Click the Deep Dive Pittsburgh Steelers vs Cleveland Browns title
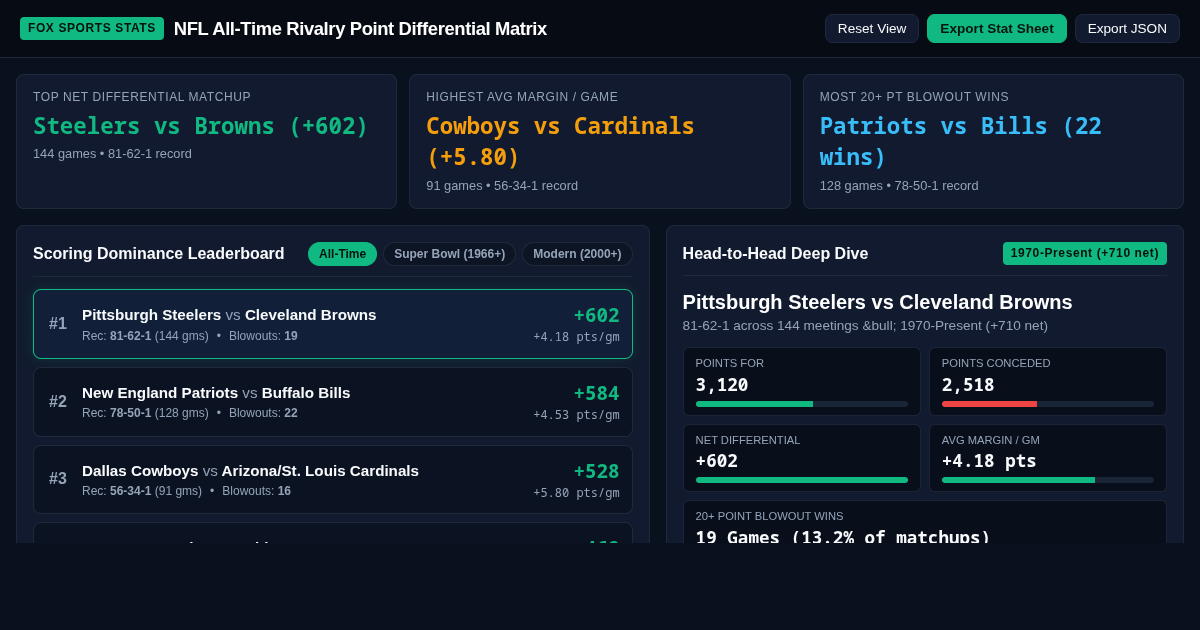Image resolution: width=1200 pixels, height=630 pixels. pos(877,302)
